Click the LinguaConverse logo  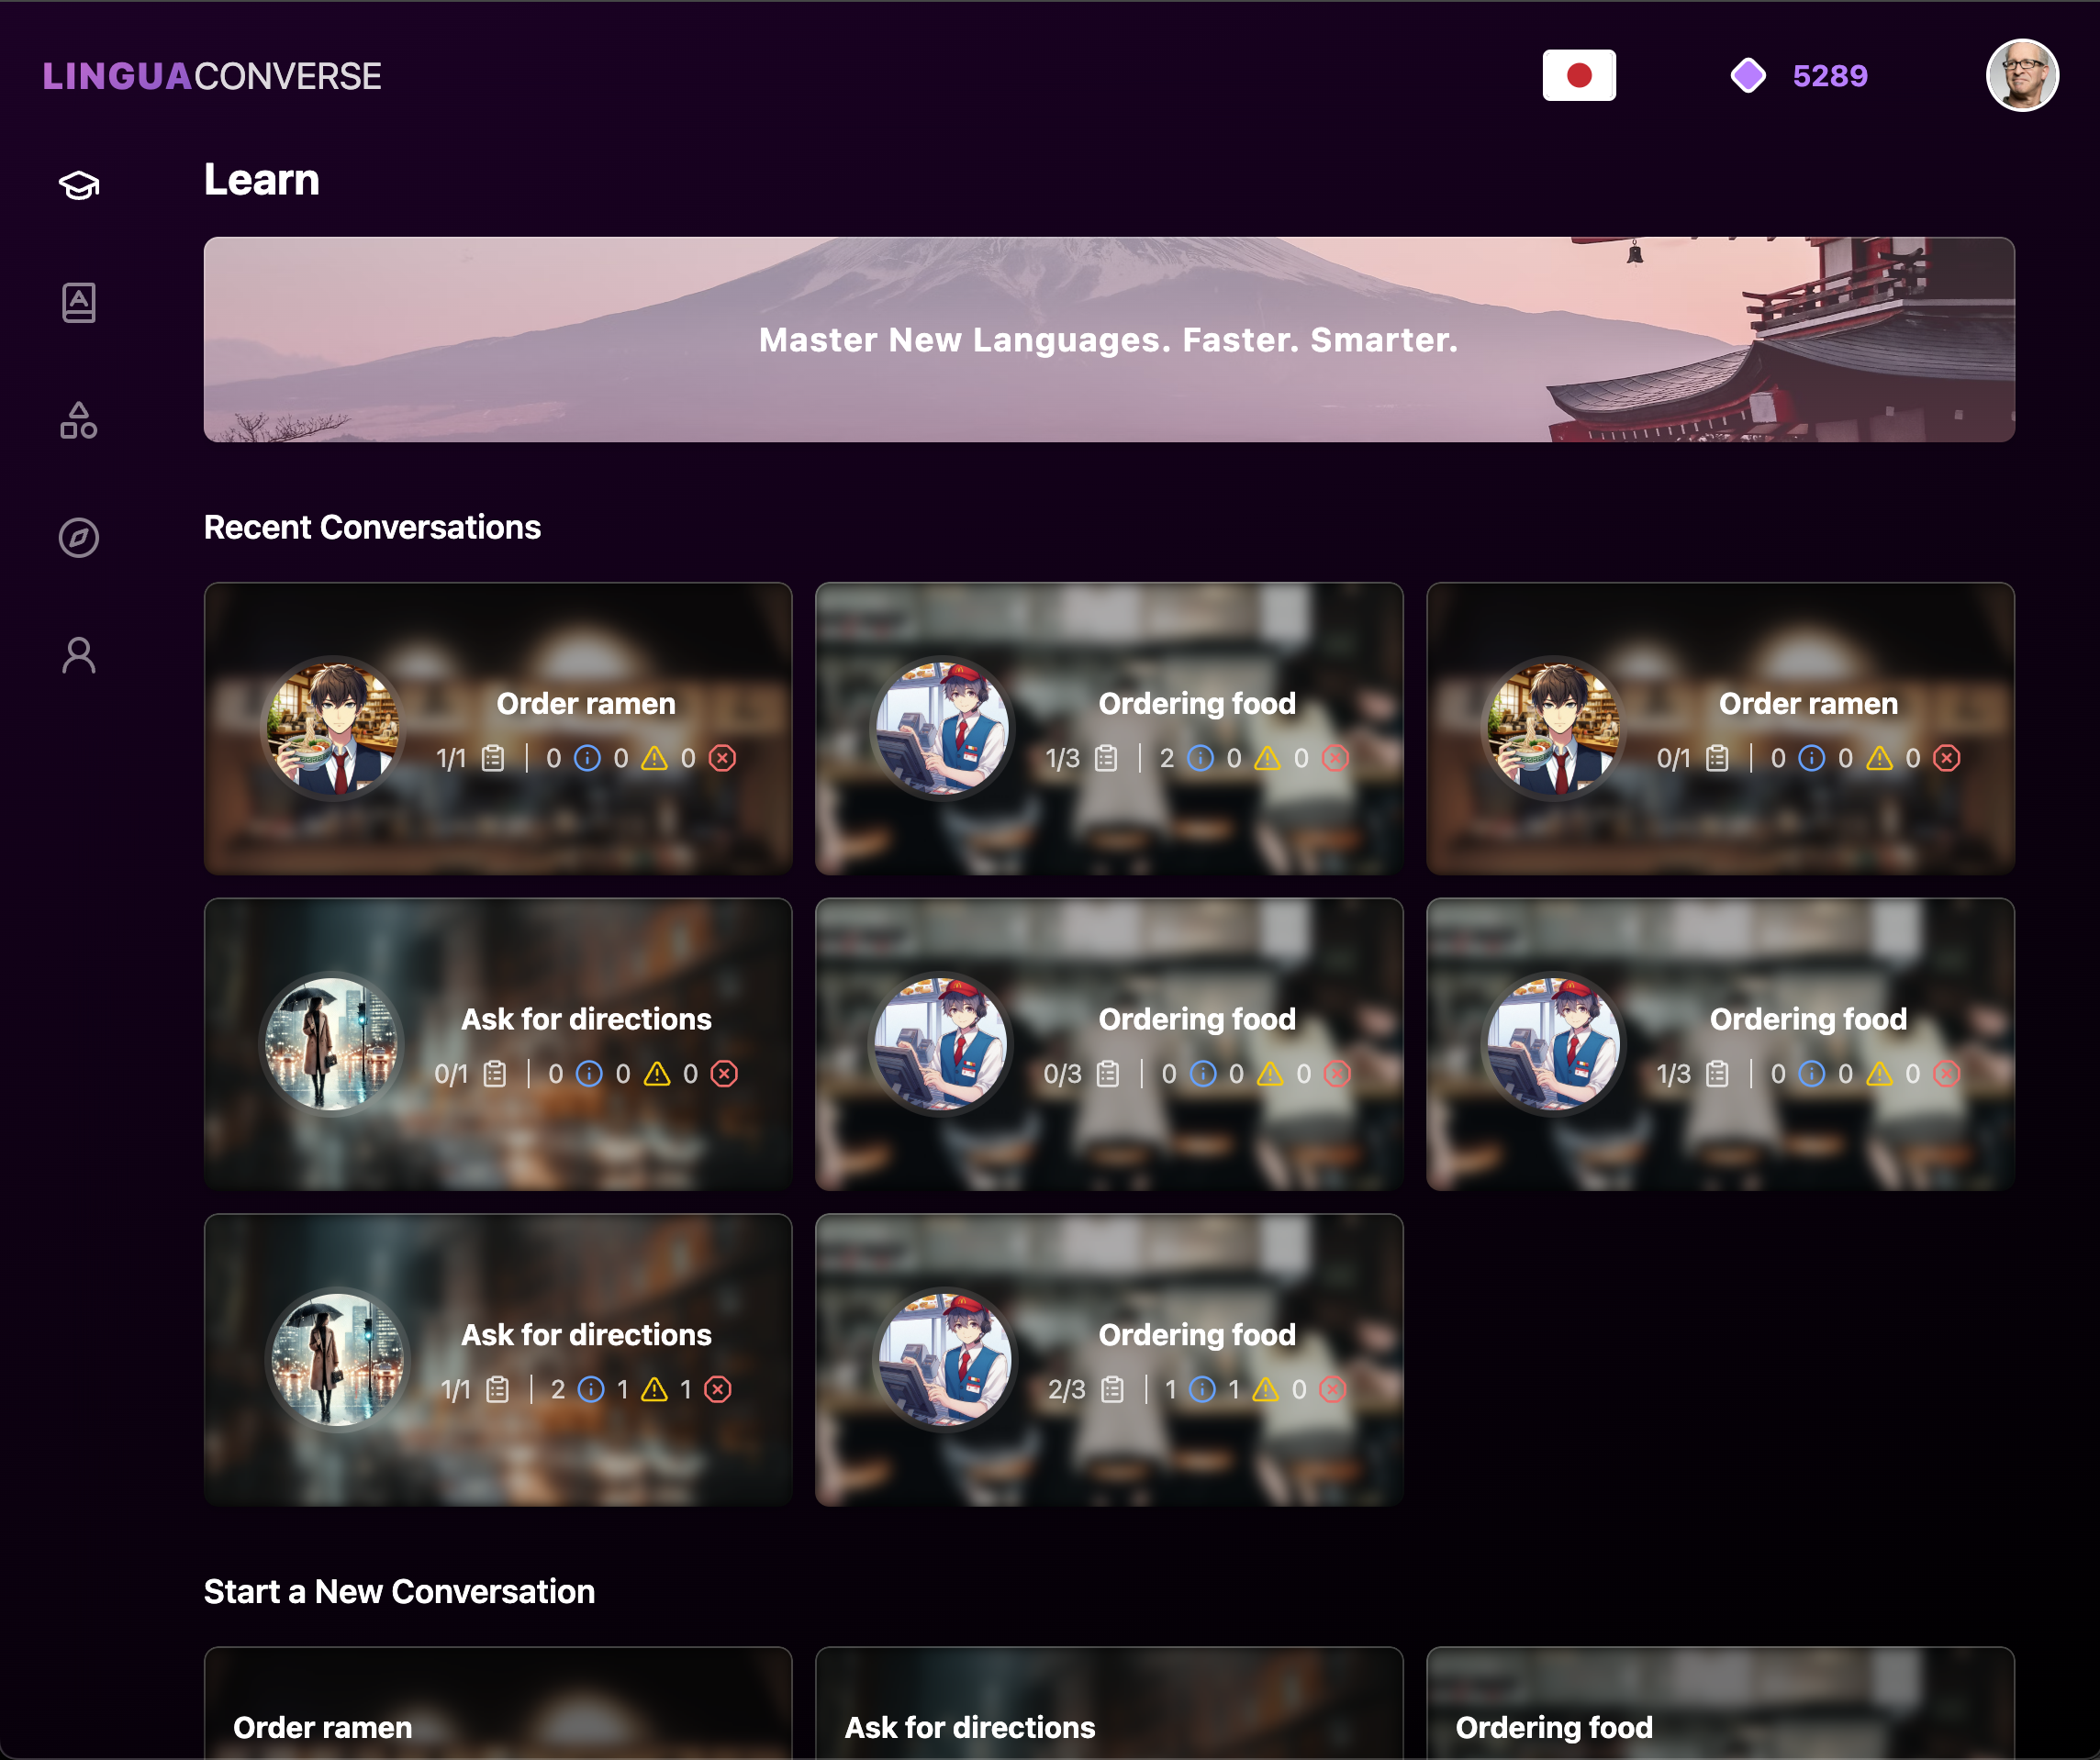pyautogui.click(x=212, y=76)
